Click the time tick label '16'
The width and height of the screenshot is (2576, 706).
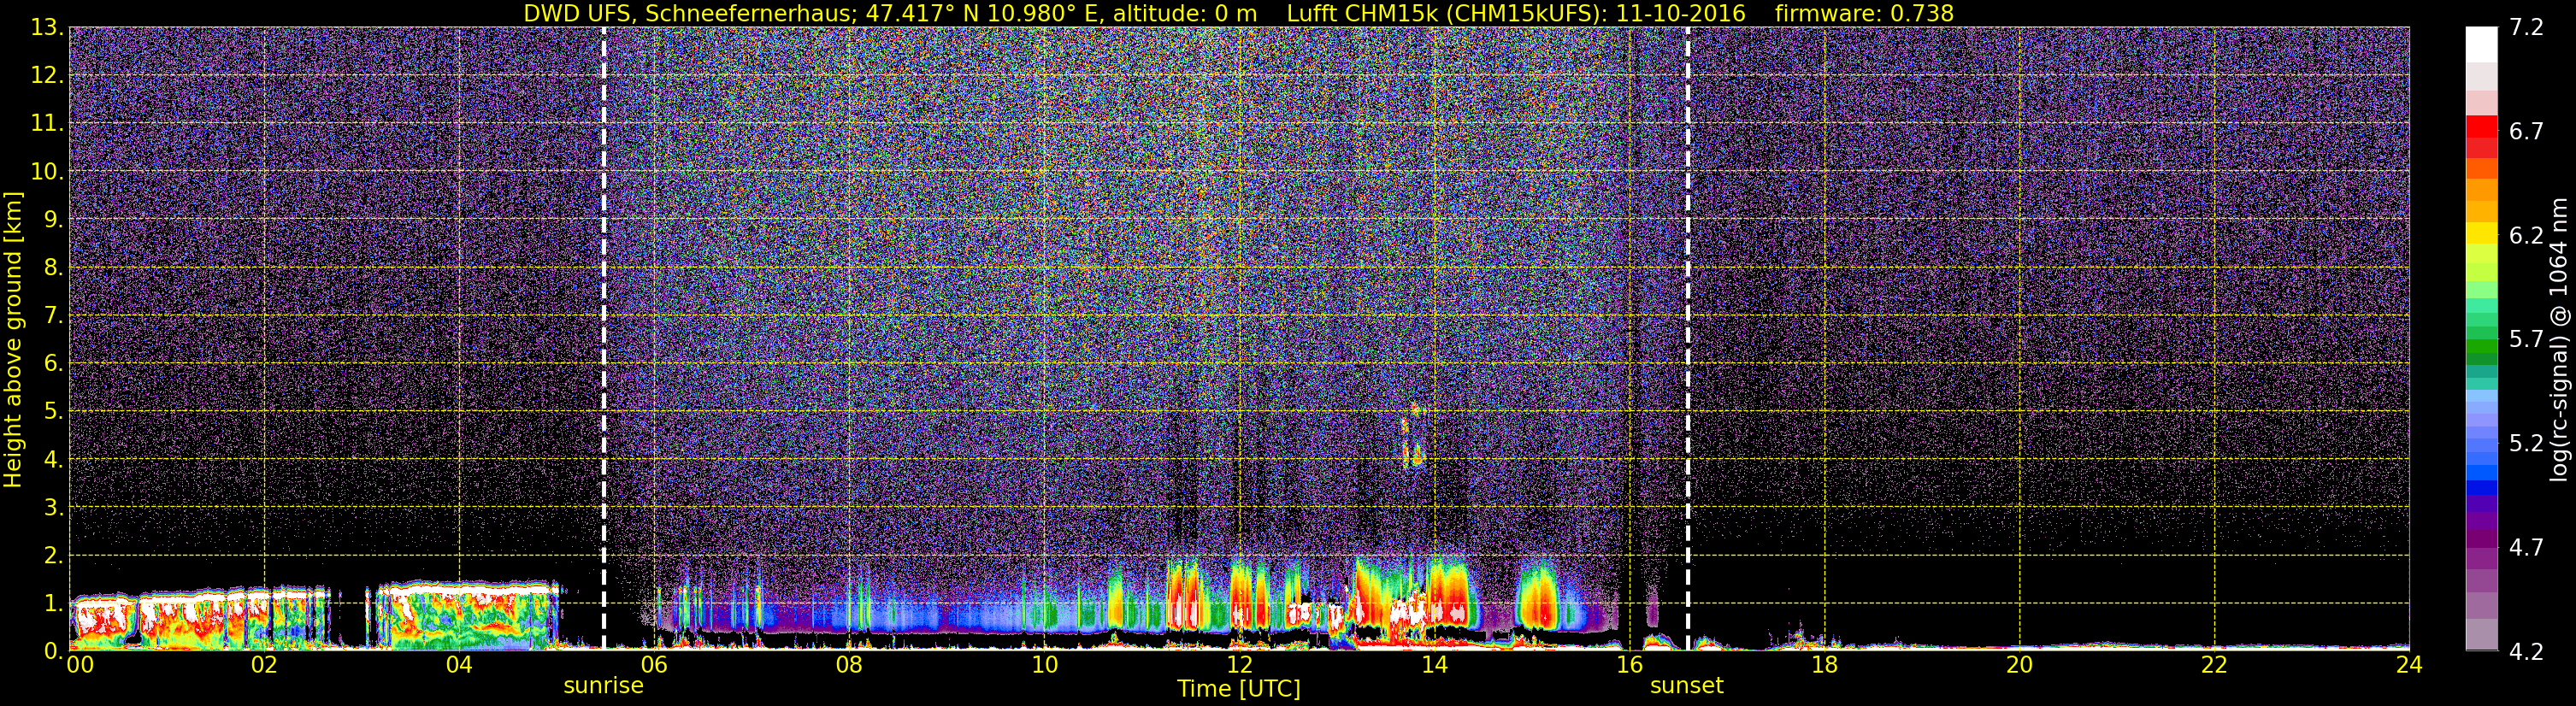tap(1629, 665)
